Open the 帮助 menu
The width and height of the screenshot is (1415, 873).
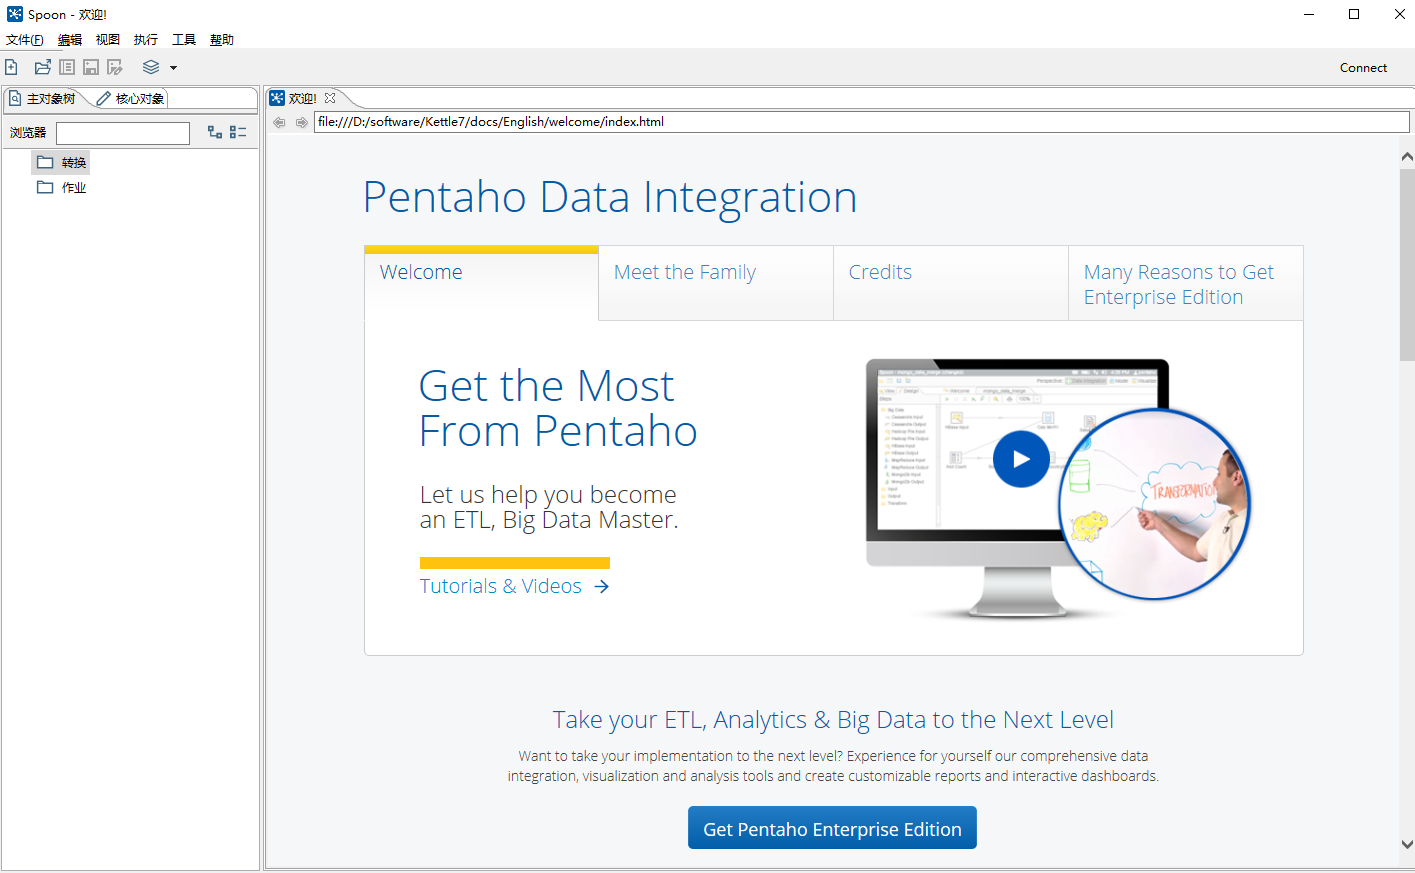click(x=222, y=40)
